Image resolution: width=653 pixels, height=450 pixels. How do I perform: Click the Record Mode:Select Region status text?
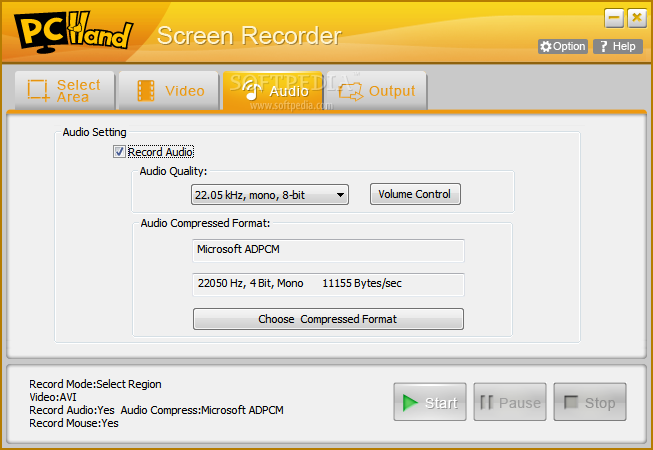coord(95,384)
